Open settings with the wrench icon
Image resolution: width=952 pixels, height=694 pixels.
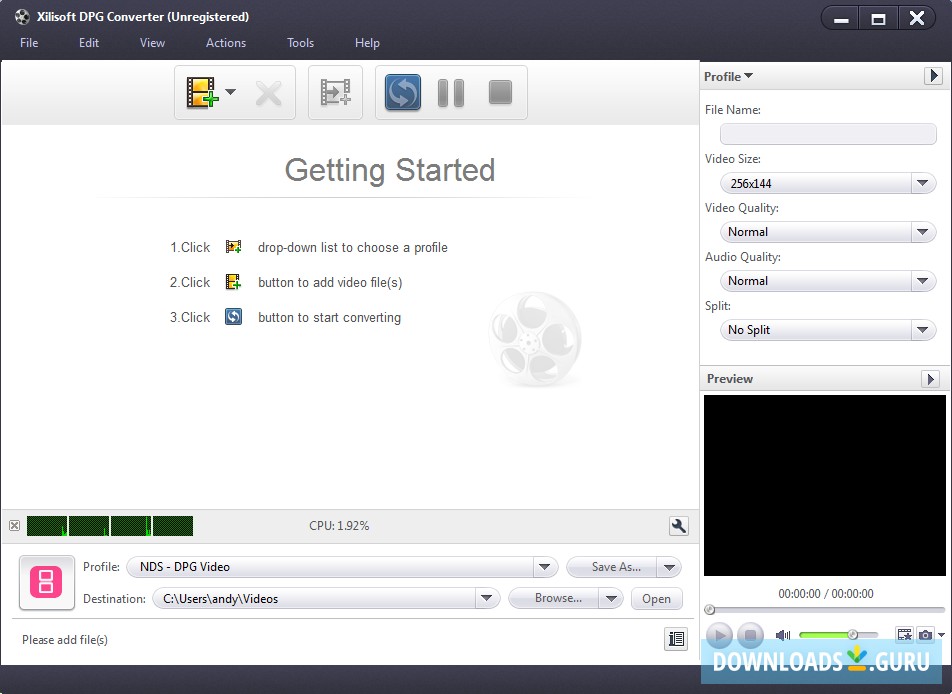pyautogui.click(x=678, y=526)
